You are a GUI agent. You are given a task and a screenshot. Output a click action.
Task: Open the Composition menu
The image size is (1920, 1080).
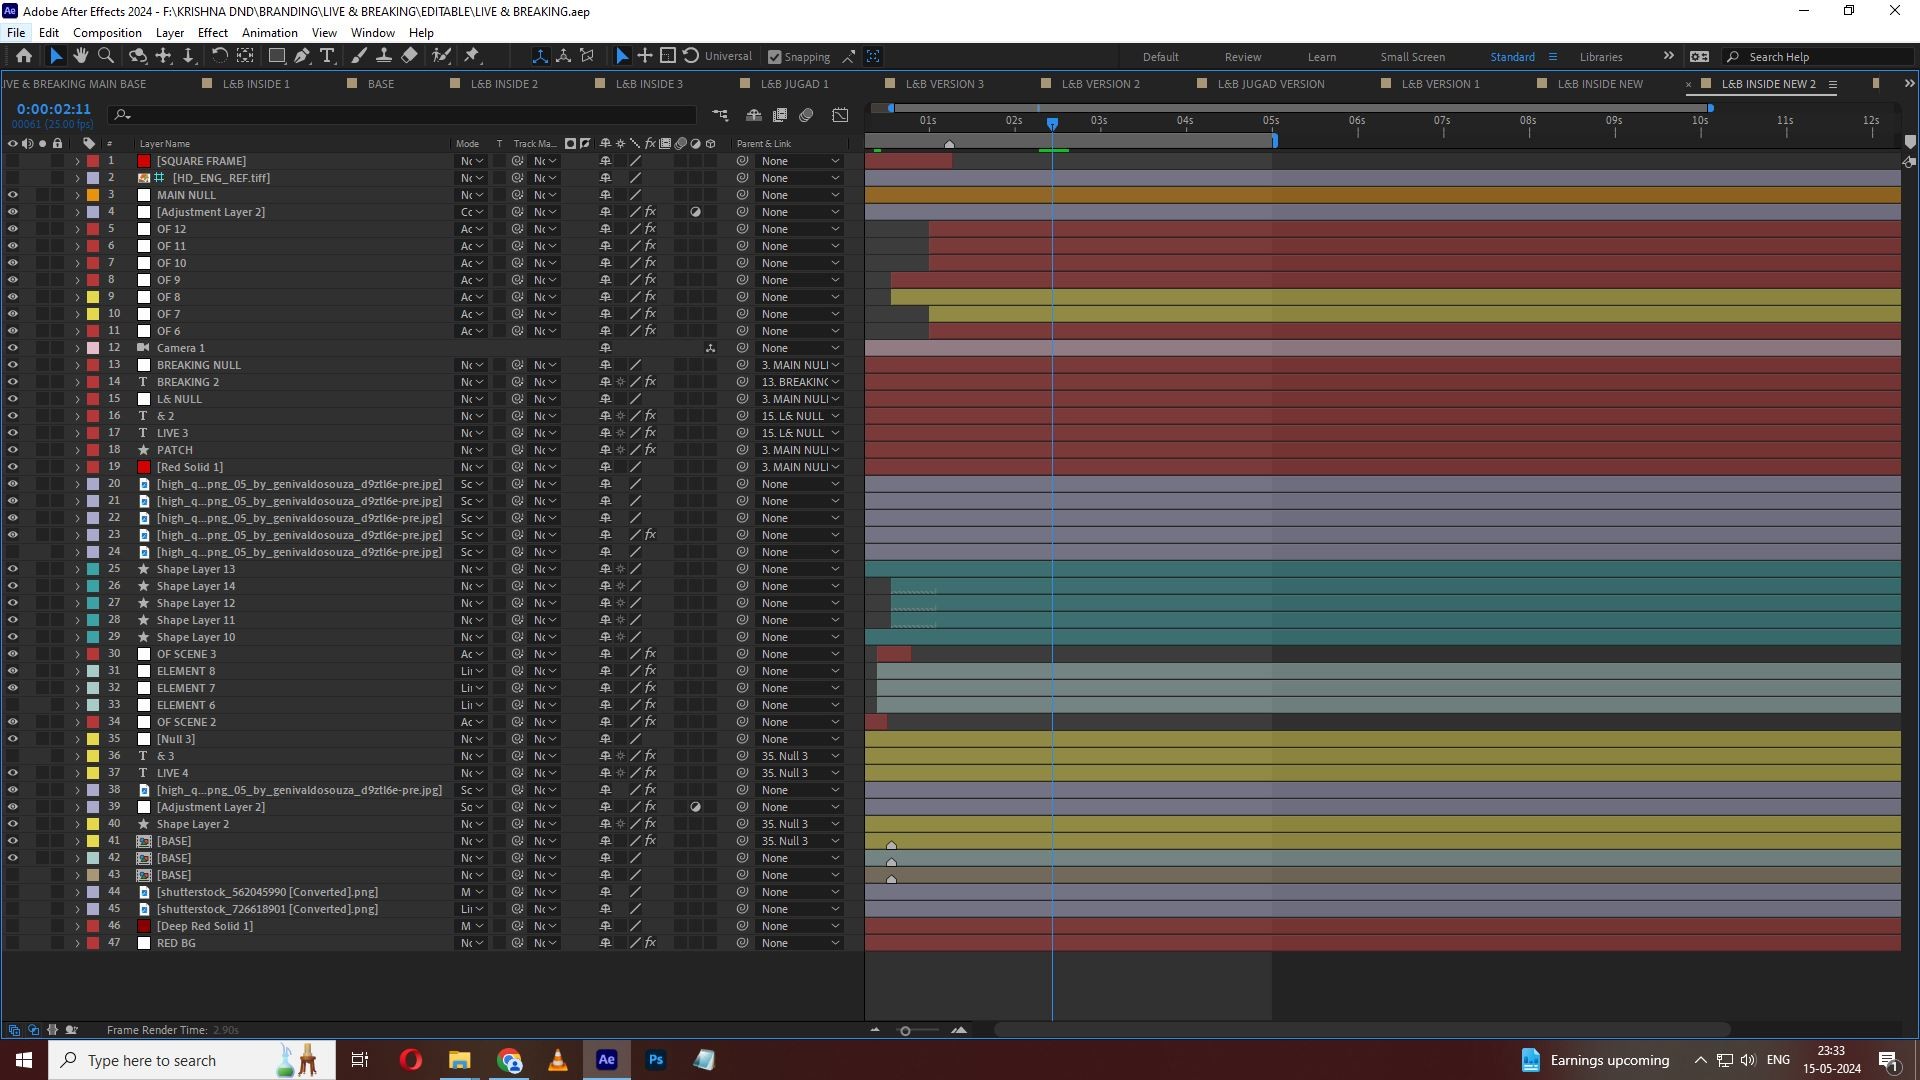click(x=107, y=32)
